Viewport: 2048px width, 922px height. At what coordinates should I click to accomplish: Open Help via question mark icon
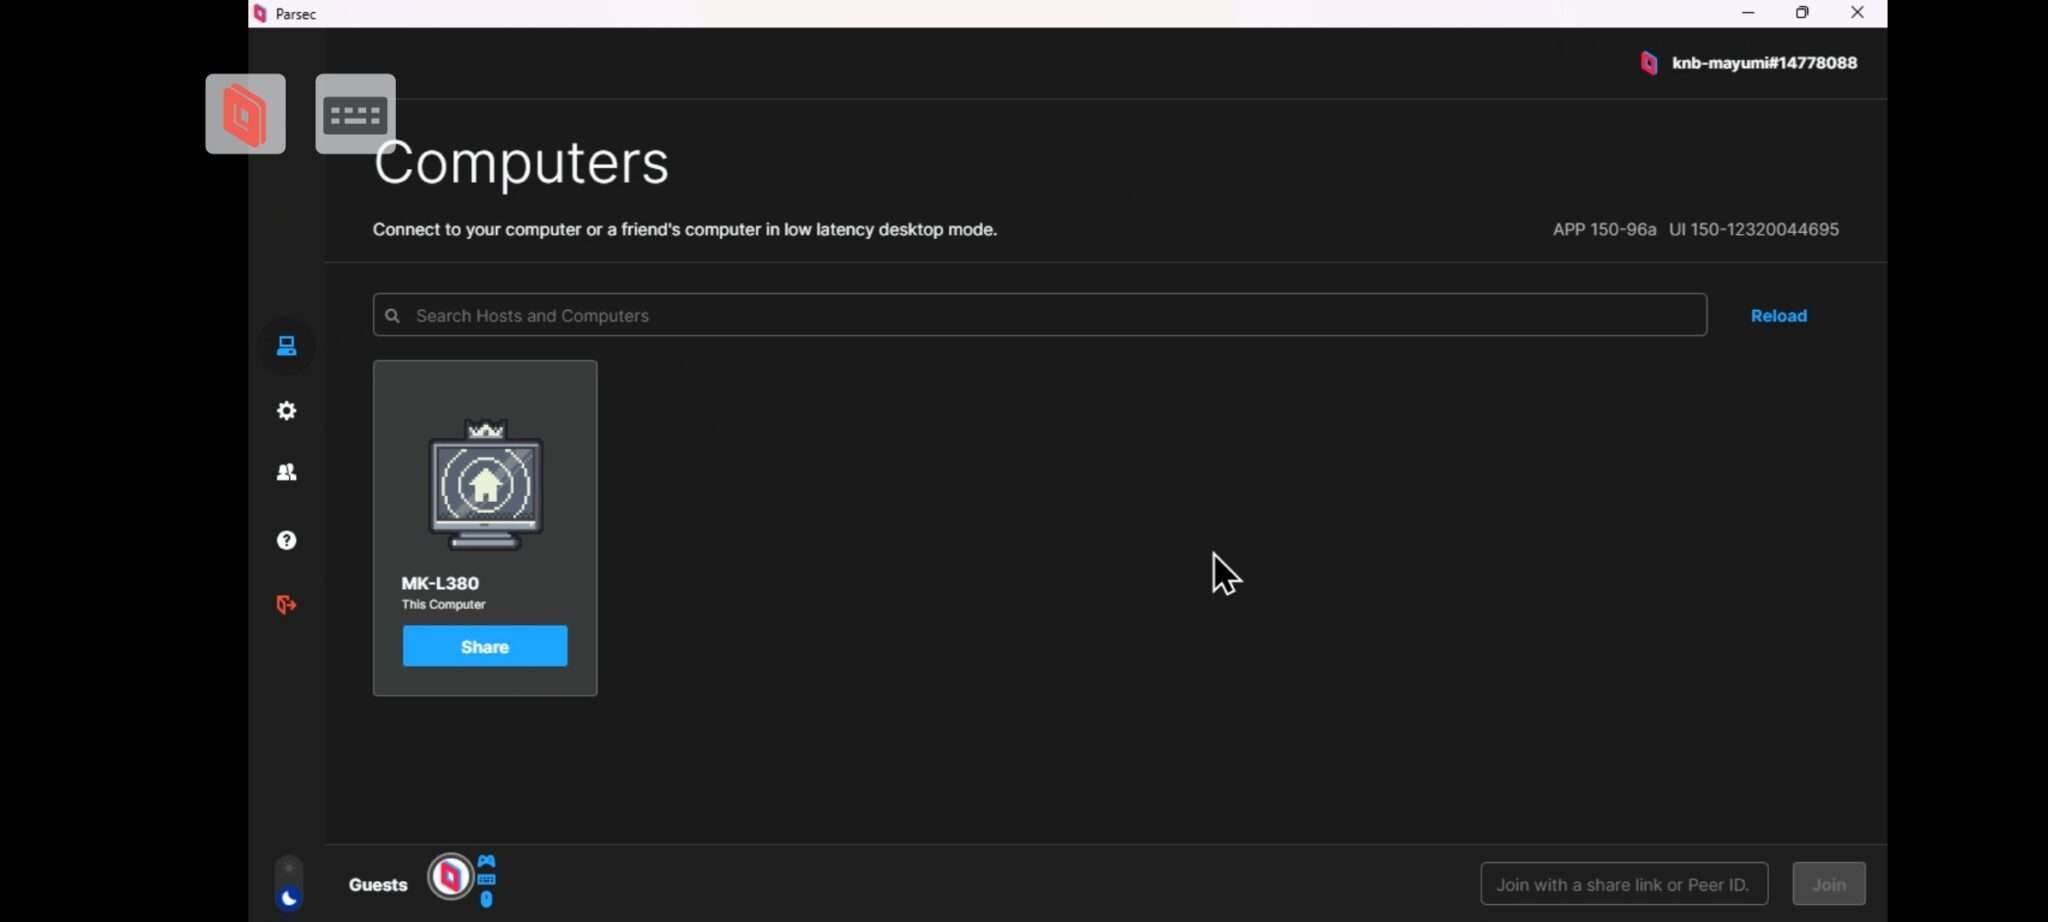(287, 540)
